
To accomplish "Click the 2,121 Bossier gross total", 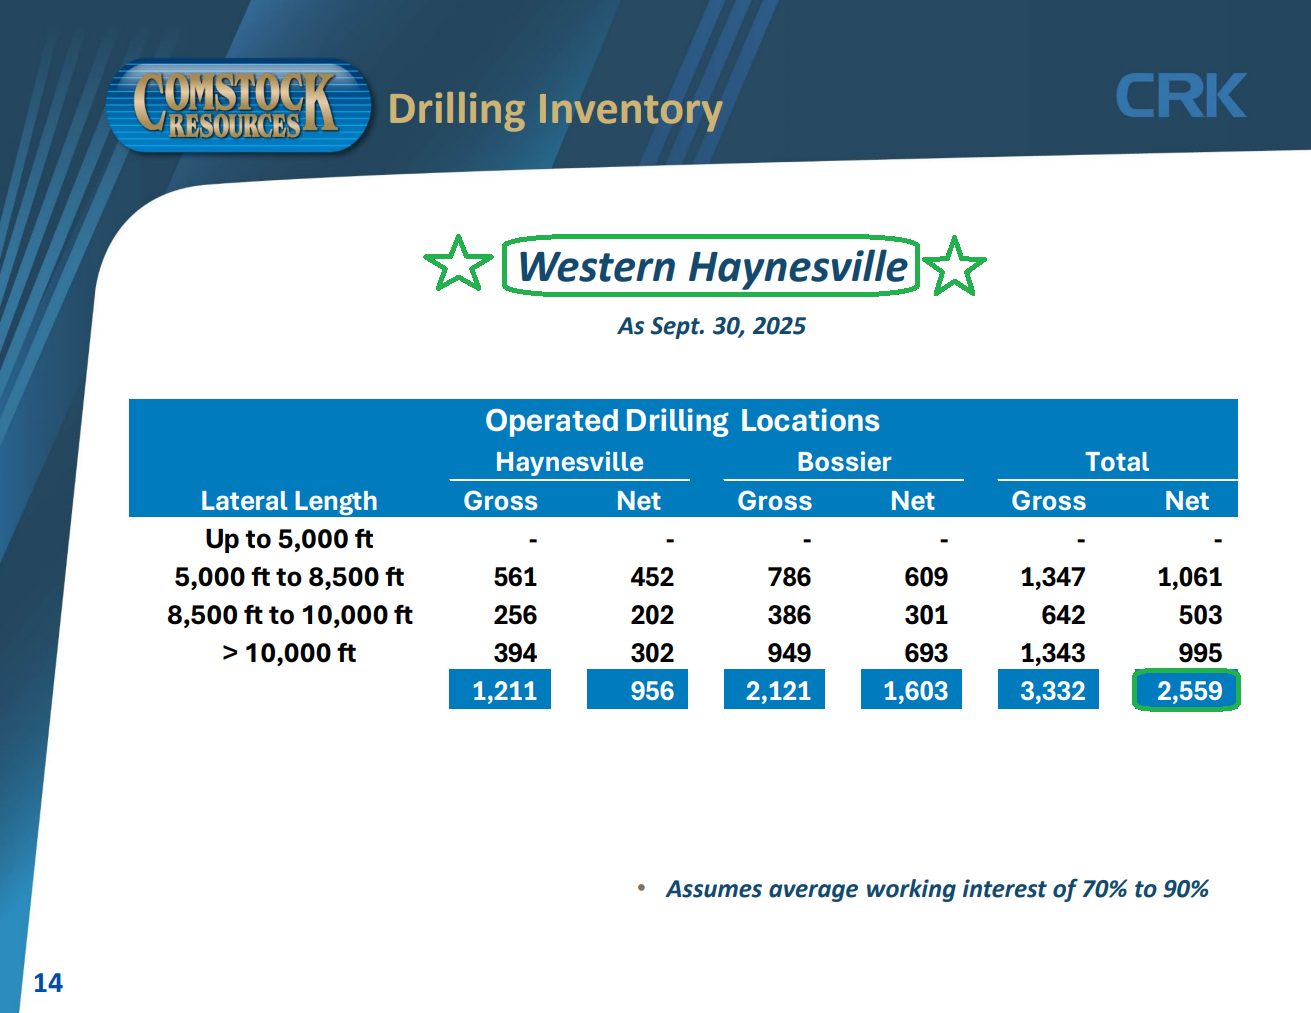I will click(775, 691).
